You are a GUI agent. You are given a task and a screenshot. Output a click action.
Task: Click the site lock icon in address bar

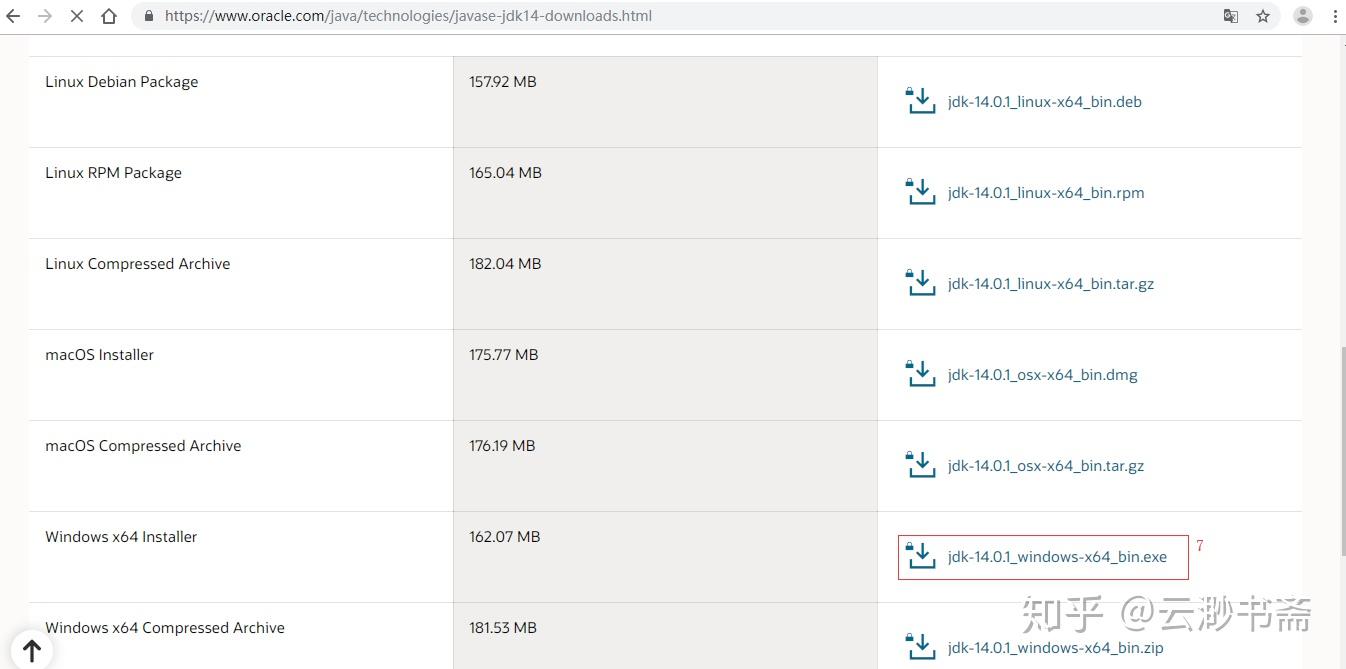click(x=149, y=16)
